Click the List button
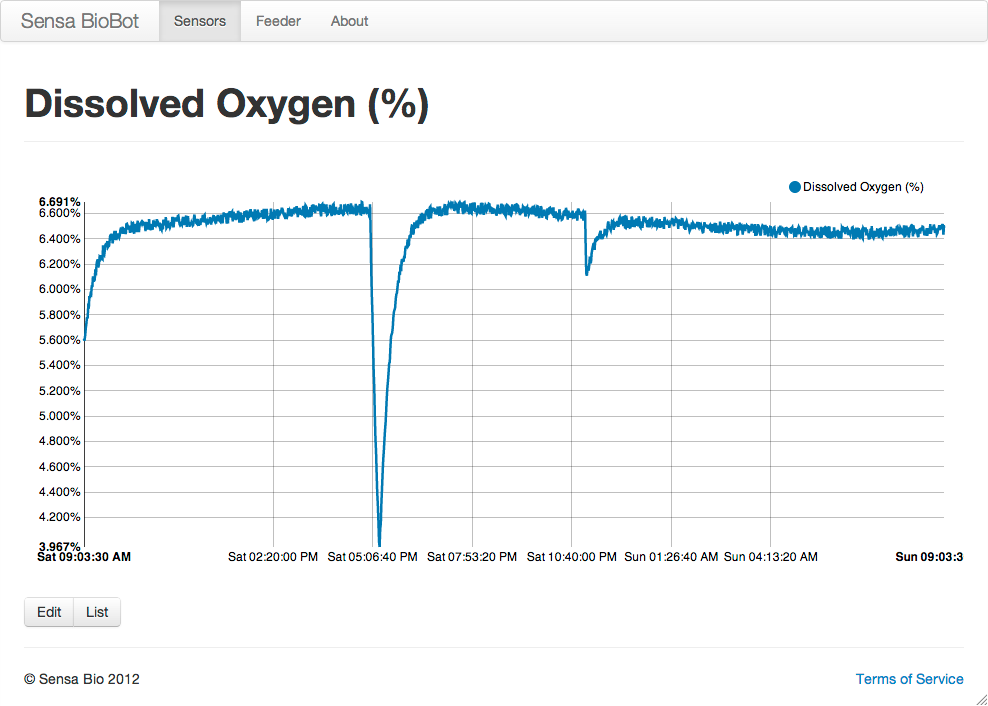The width and height of the screenshot is (988, 706). (x=97, y=612)
